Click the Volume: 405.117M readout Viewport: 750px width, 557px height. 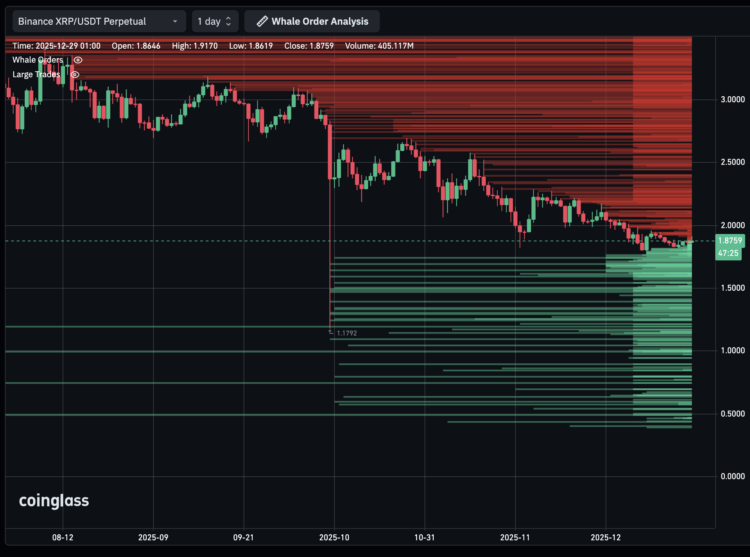[379, 46]
